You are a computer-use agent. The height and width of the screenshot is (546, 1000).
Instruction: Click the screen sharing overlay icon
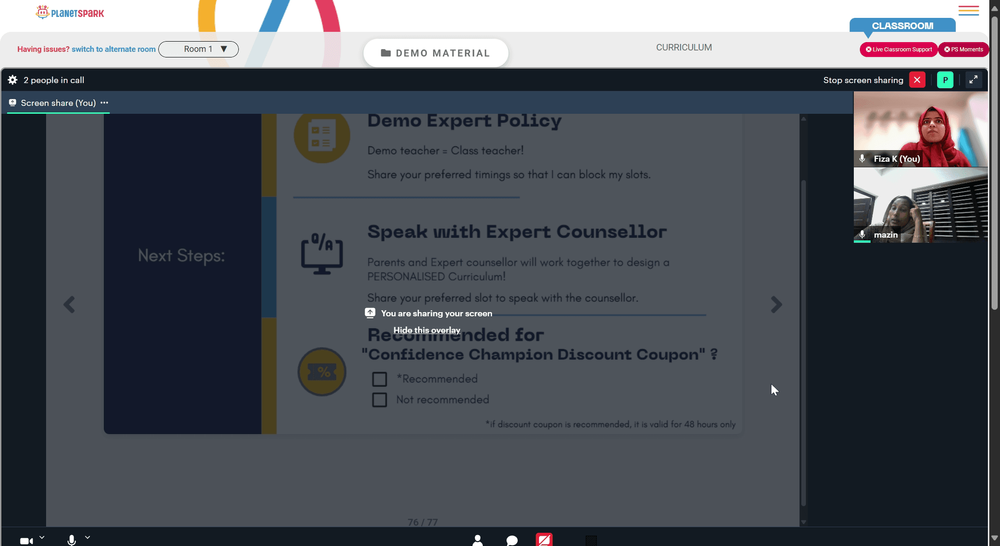point(370,313)
